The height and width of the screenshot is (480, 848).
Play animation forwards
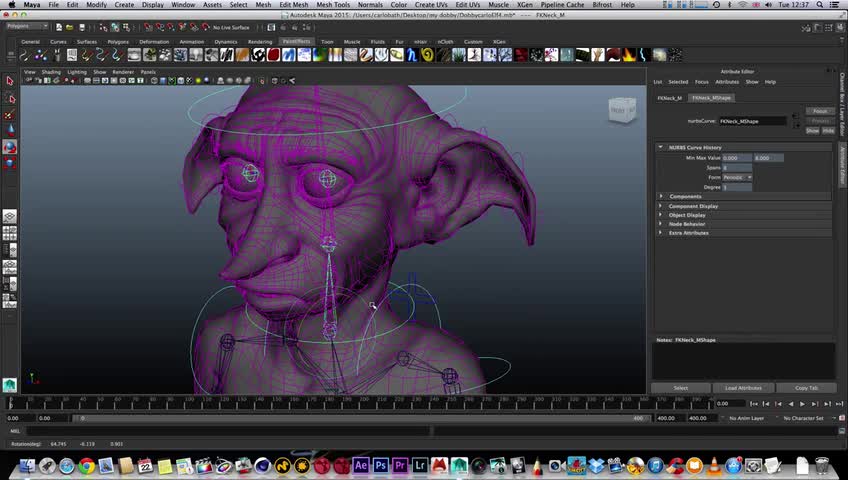point(803,404)
